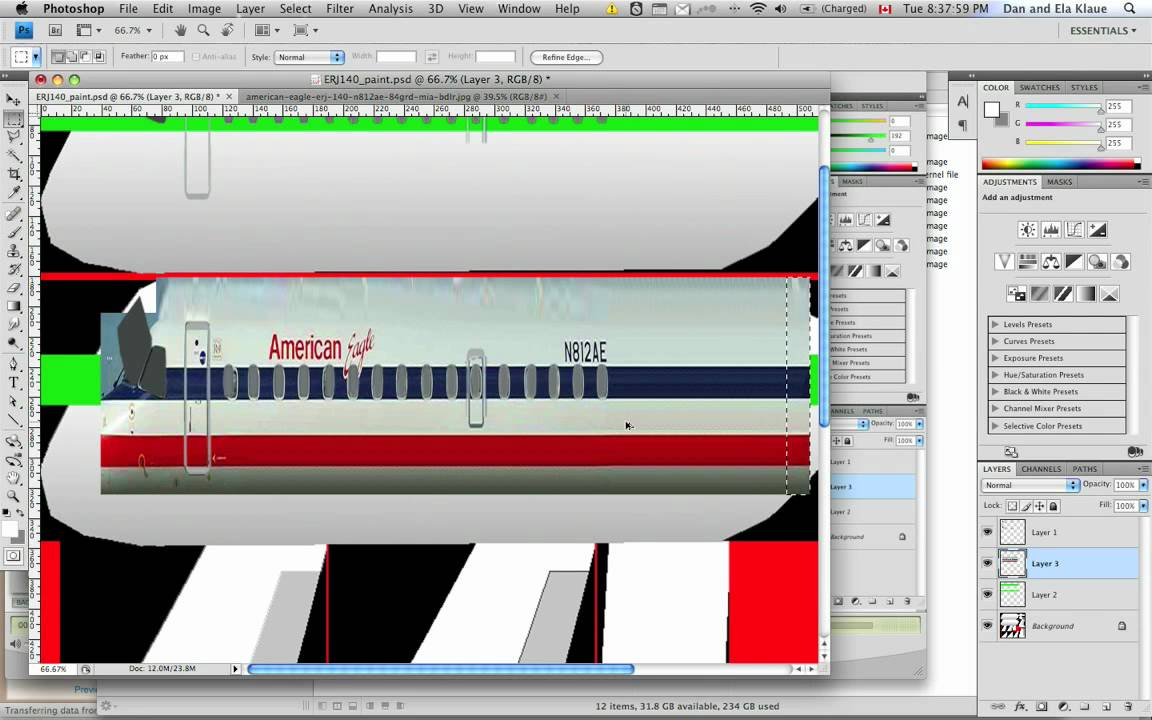The image size is (1152, 720).
Task: Open Spotlight search in menu bar
Action: 1129,9
